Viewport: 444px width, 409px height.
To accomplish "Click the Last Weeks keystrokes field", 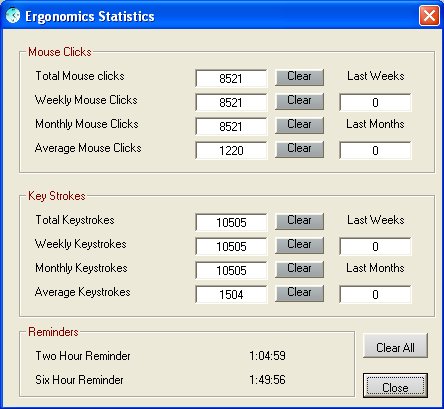I will 375,246.
